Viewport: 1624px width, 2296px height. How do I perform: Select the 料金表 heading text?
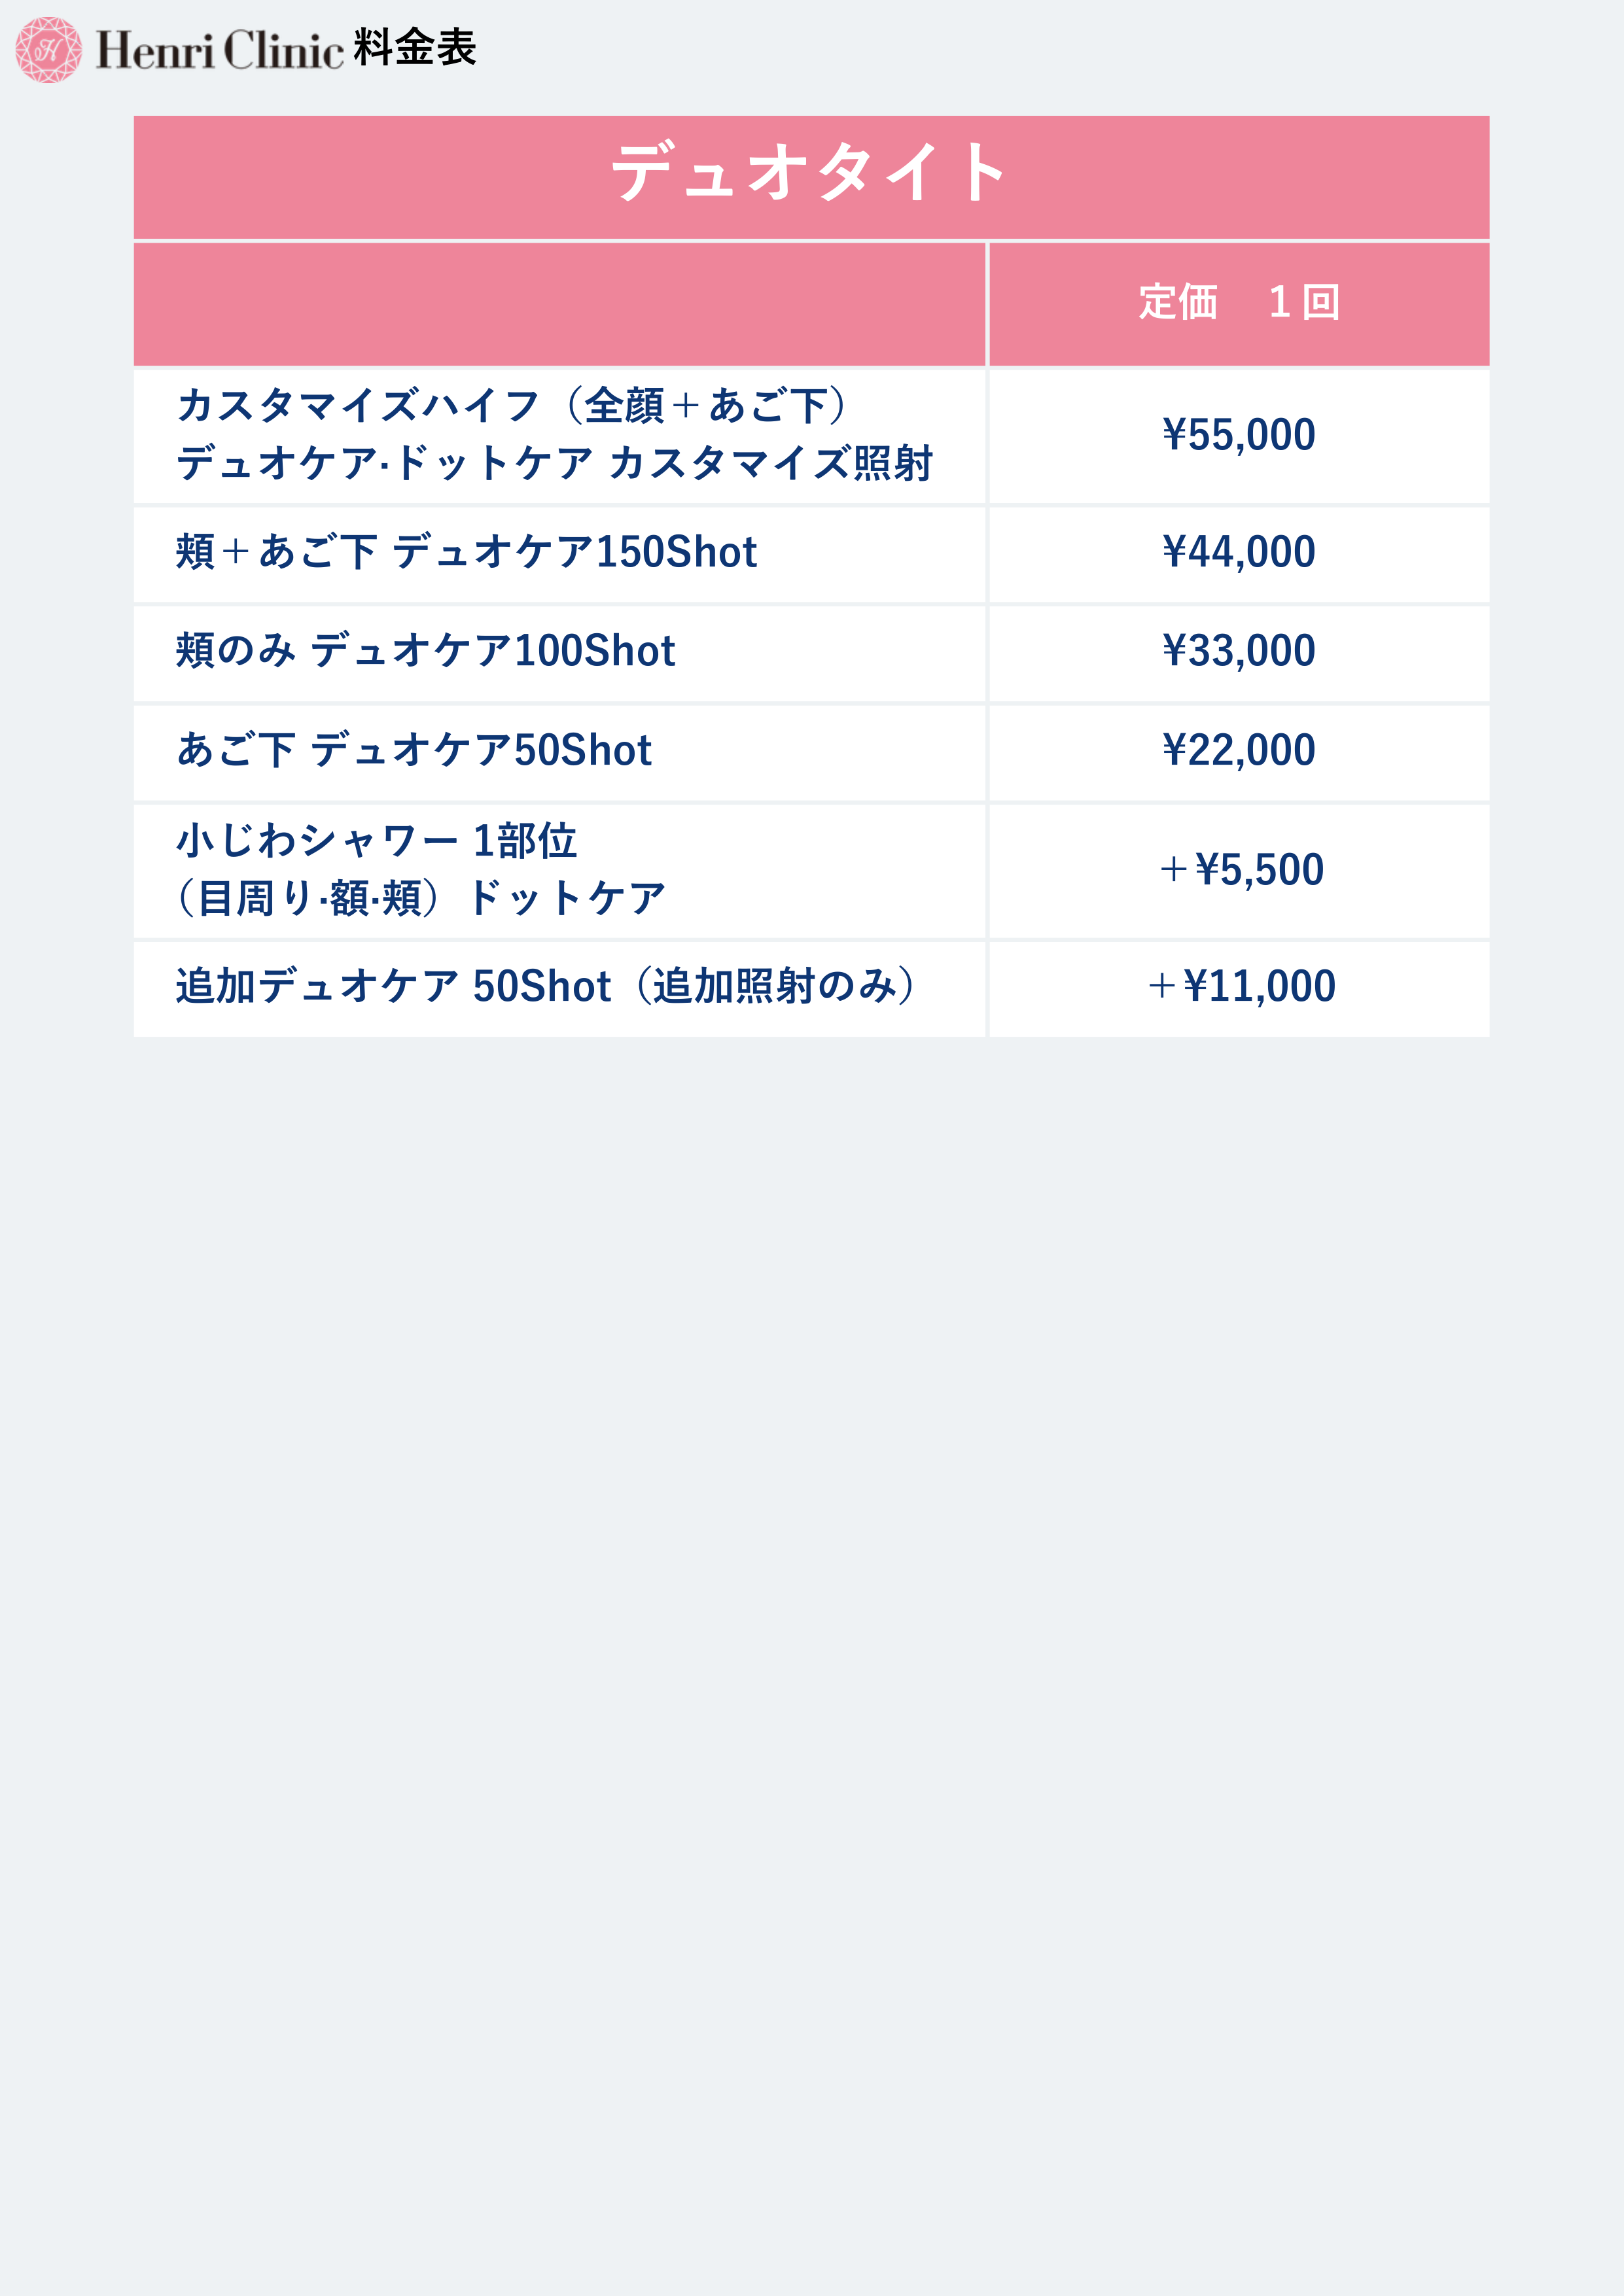[x=415, y=47]
